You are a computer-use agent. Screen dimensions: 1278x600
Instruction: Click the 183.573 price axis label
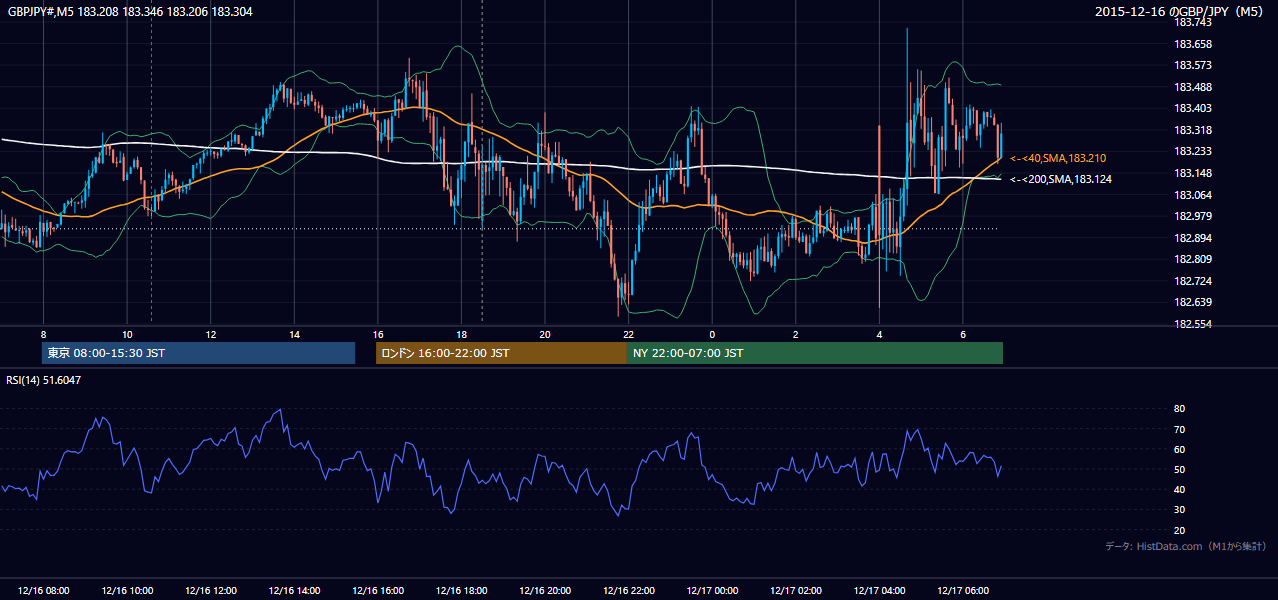point(1192,65)
